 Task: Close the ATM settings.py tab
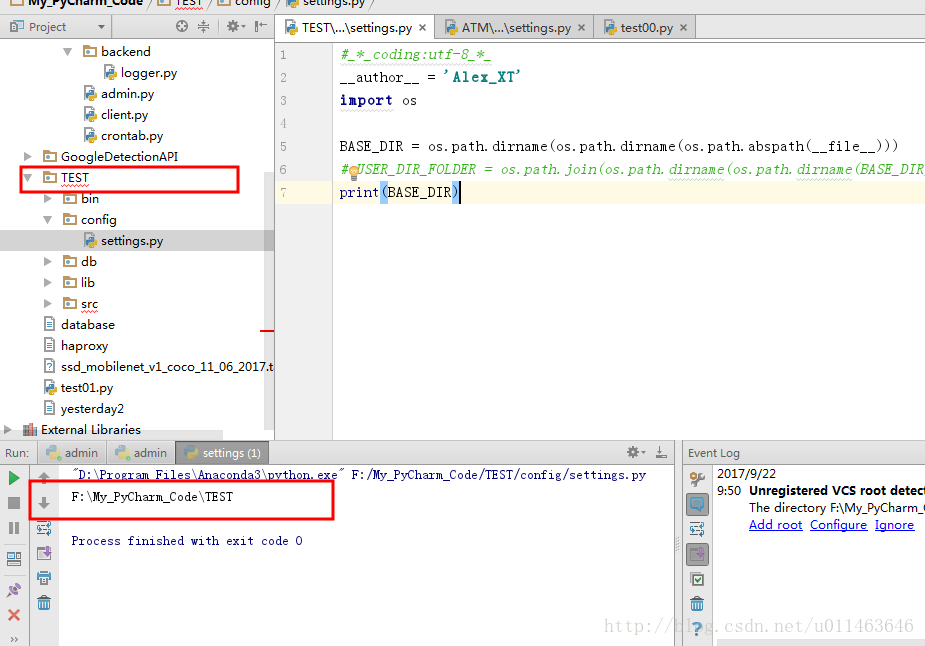581,28
